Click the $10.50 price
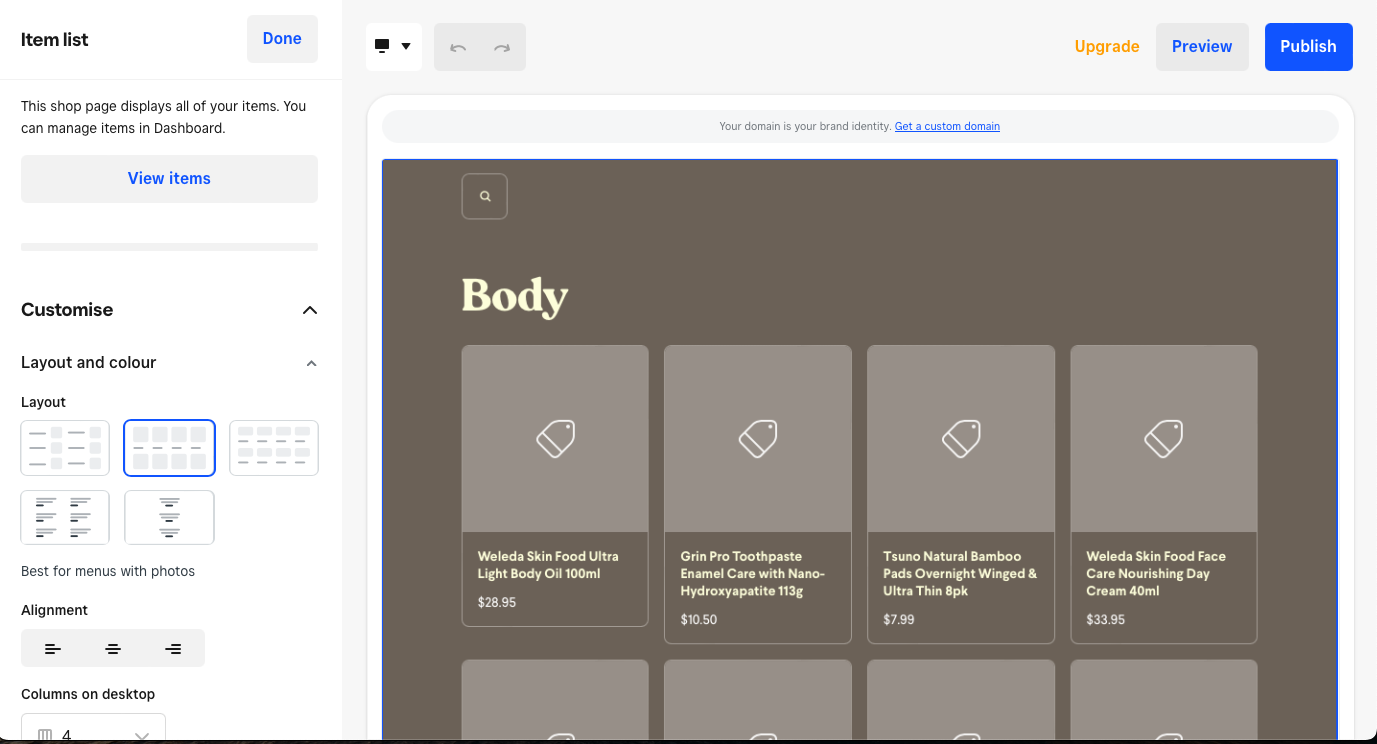The height and width of the screenshot is (744, 1377). click(699, 620)
